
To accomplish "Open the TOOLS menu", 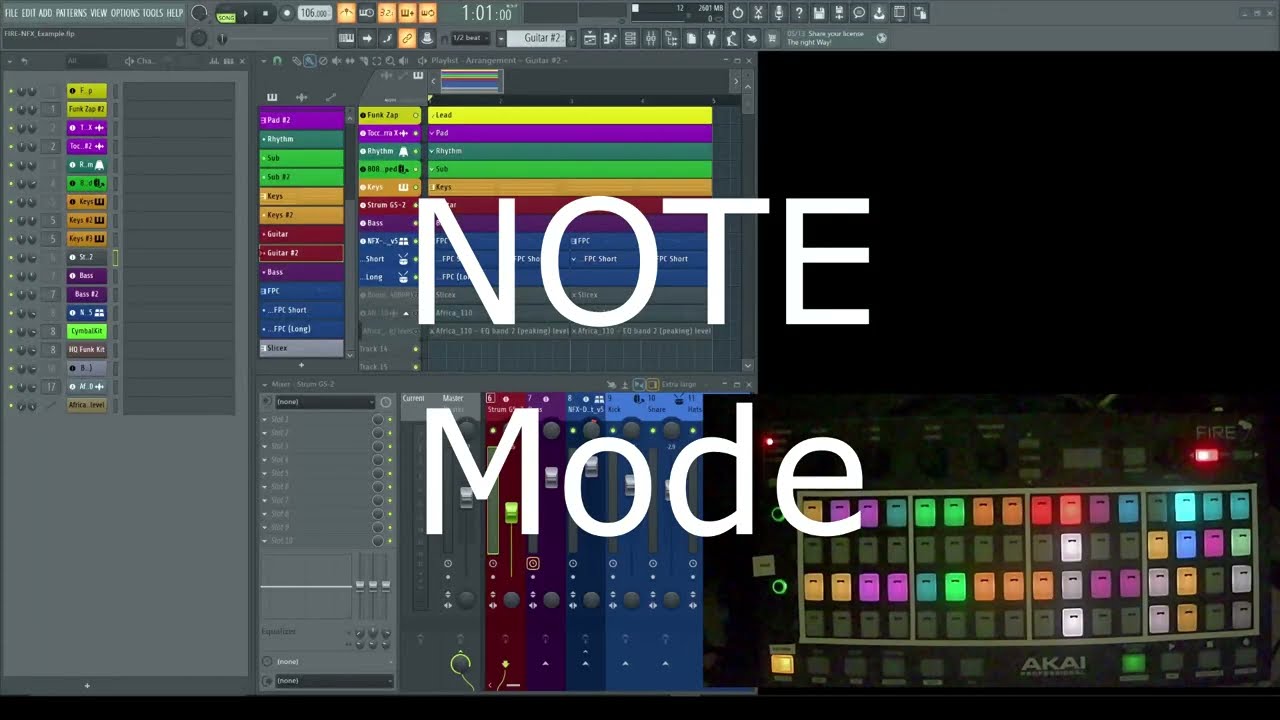I will (153, 13).
